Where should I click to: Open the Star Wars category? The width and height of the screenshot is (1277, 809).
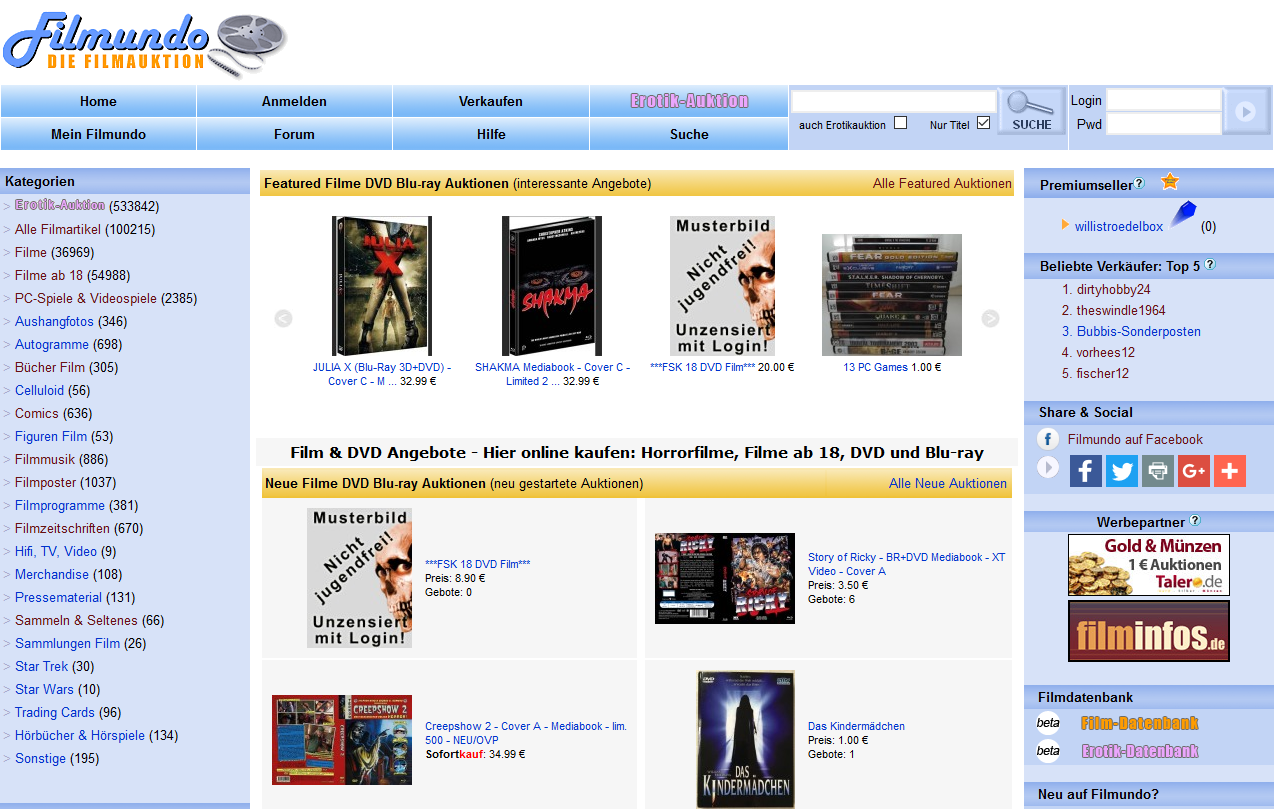44,690
